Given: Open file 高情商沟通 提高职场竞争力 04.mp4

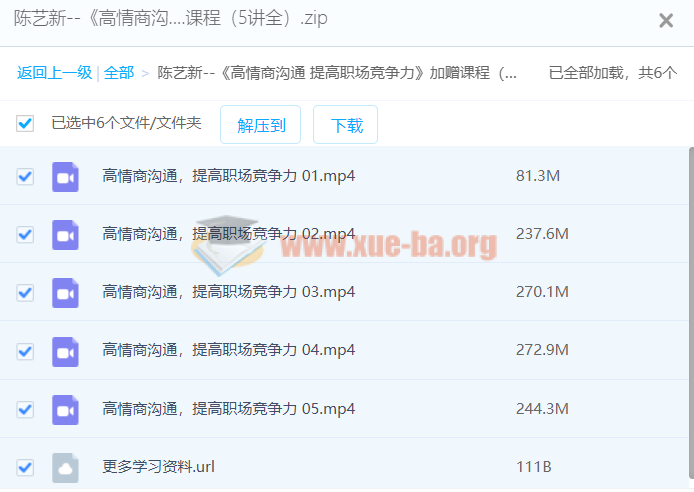Looking at the screenshot, I should point(229,350).
